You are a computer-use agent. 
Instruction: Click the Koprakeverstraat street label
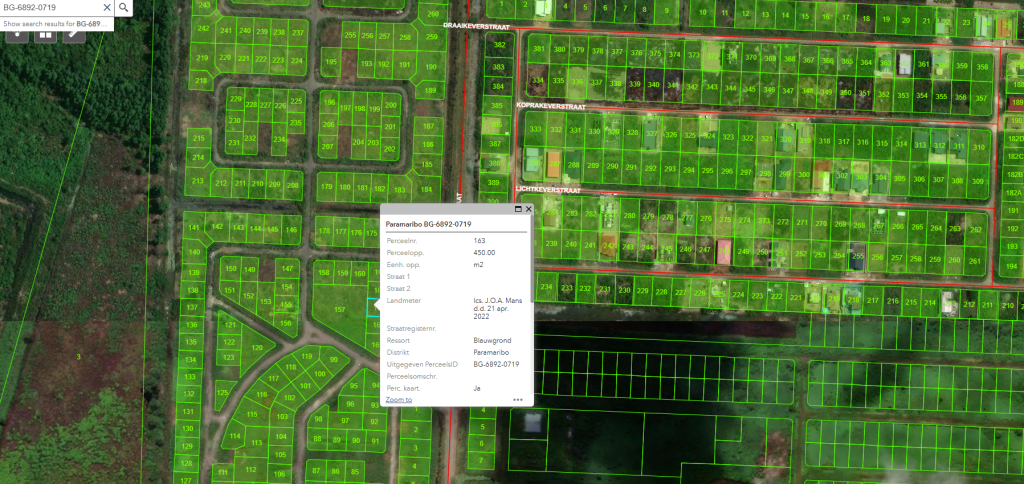(550, 105)
